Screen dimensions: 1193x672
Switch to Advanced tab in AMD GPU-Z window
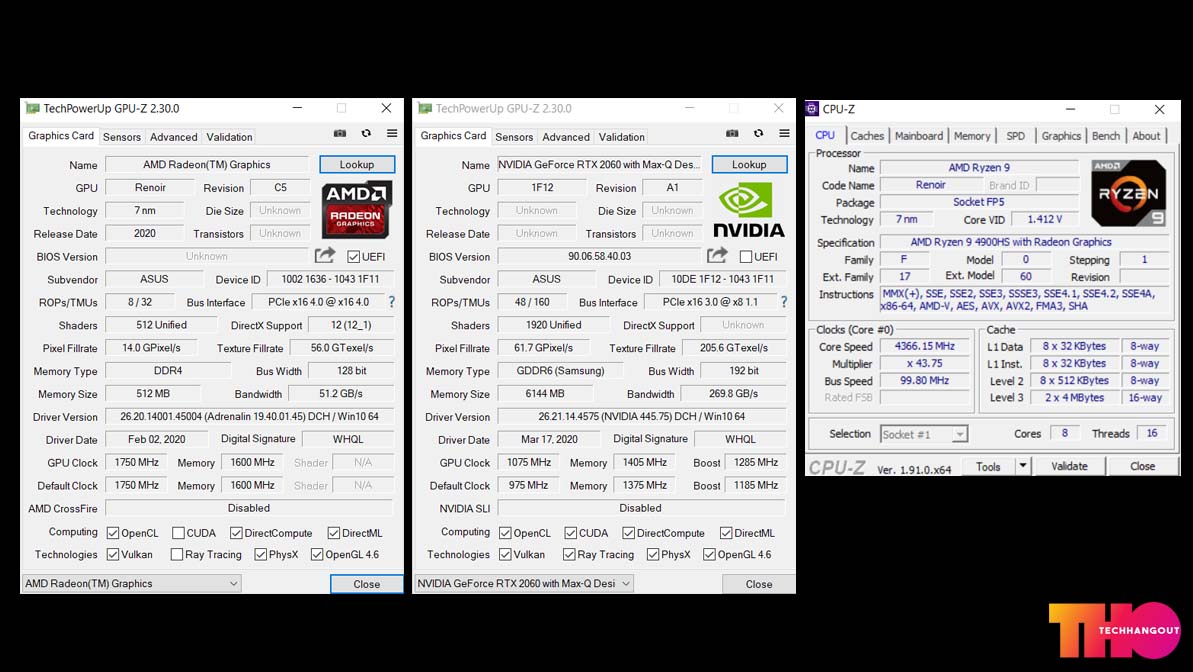[173, 137]
